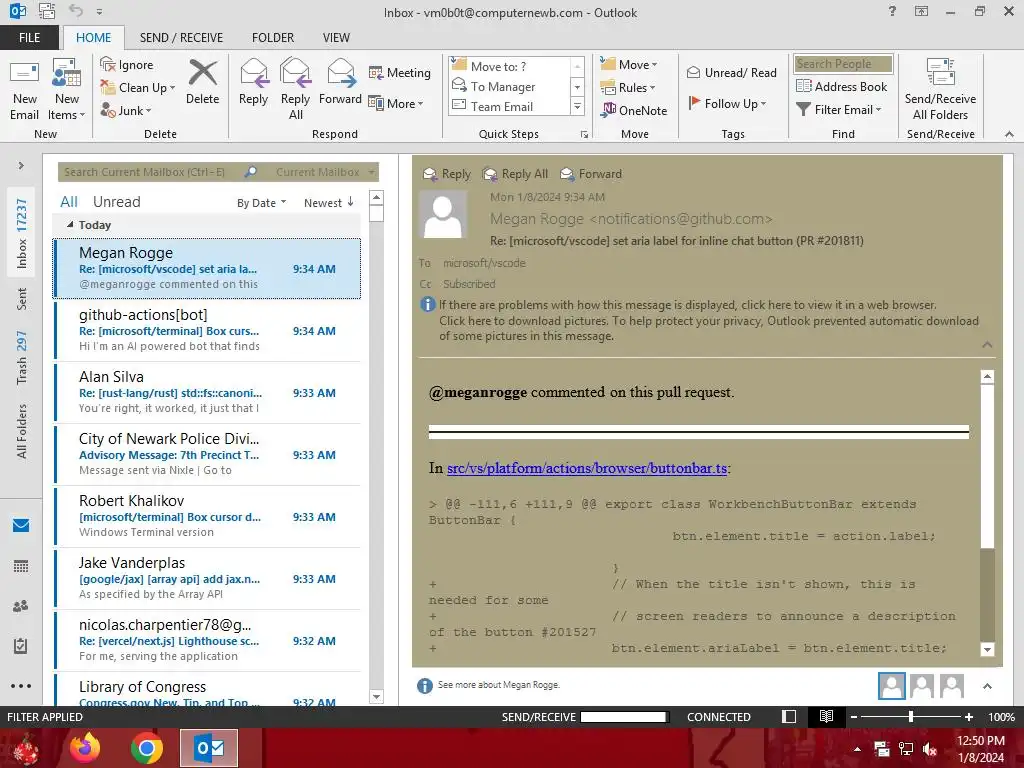Switch to the VIEW tab
This screenshot has width=1024, height=768.
coord(336,37)
